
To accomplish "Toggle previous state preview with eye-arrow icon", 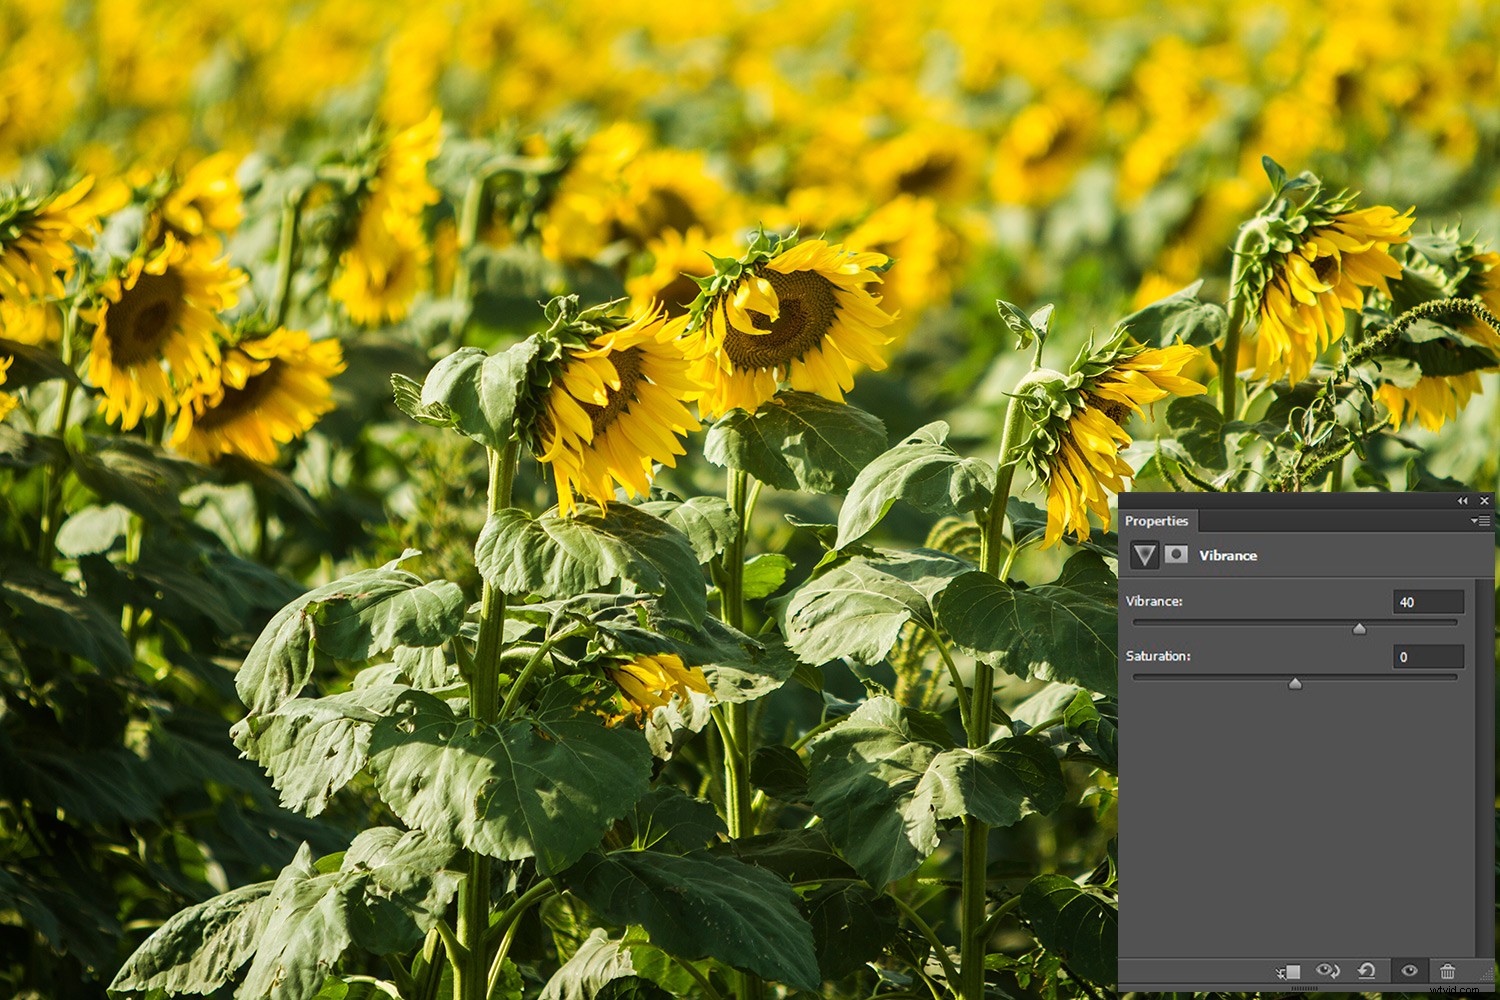I will coord(1327,970).
